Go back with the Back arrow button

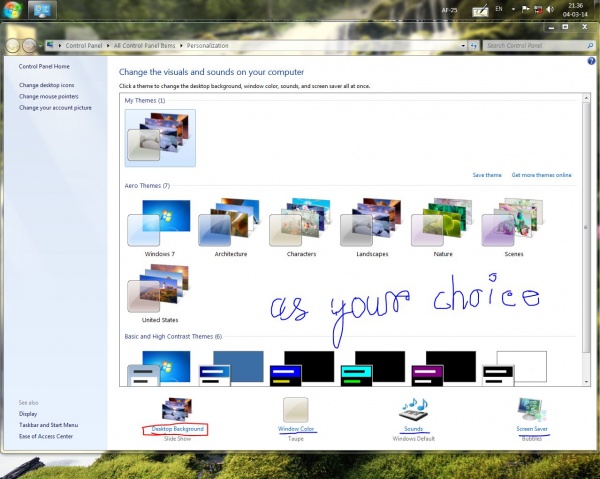[x=13, y=46]
